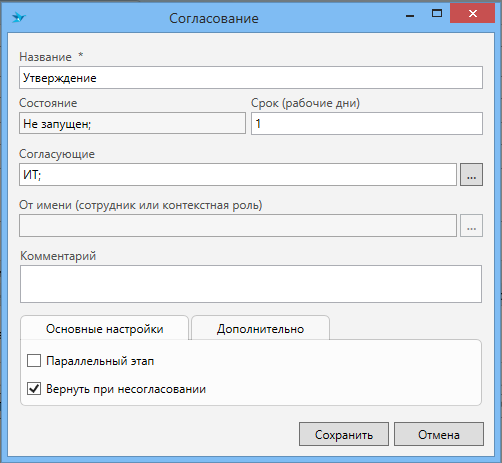The width and height of the screenshot is (502, 463).
Task: Maximize the Согласование dialog window
Action: 437,13
